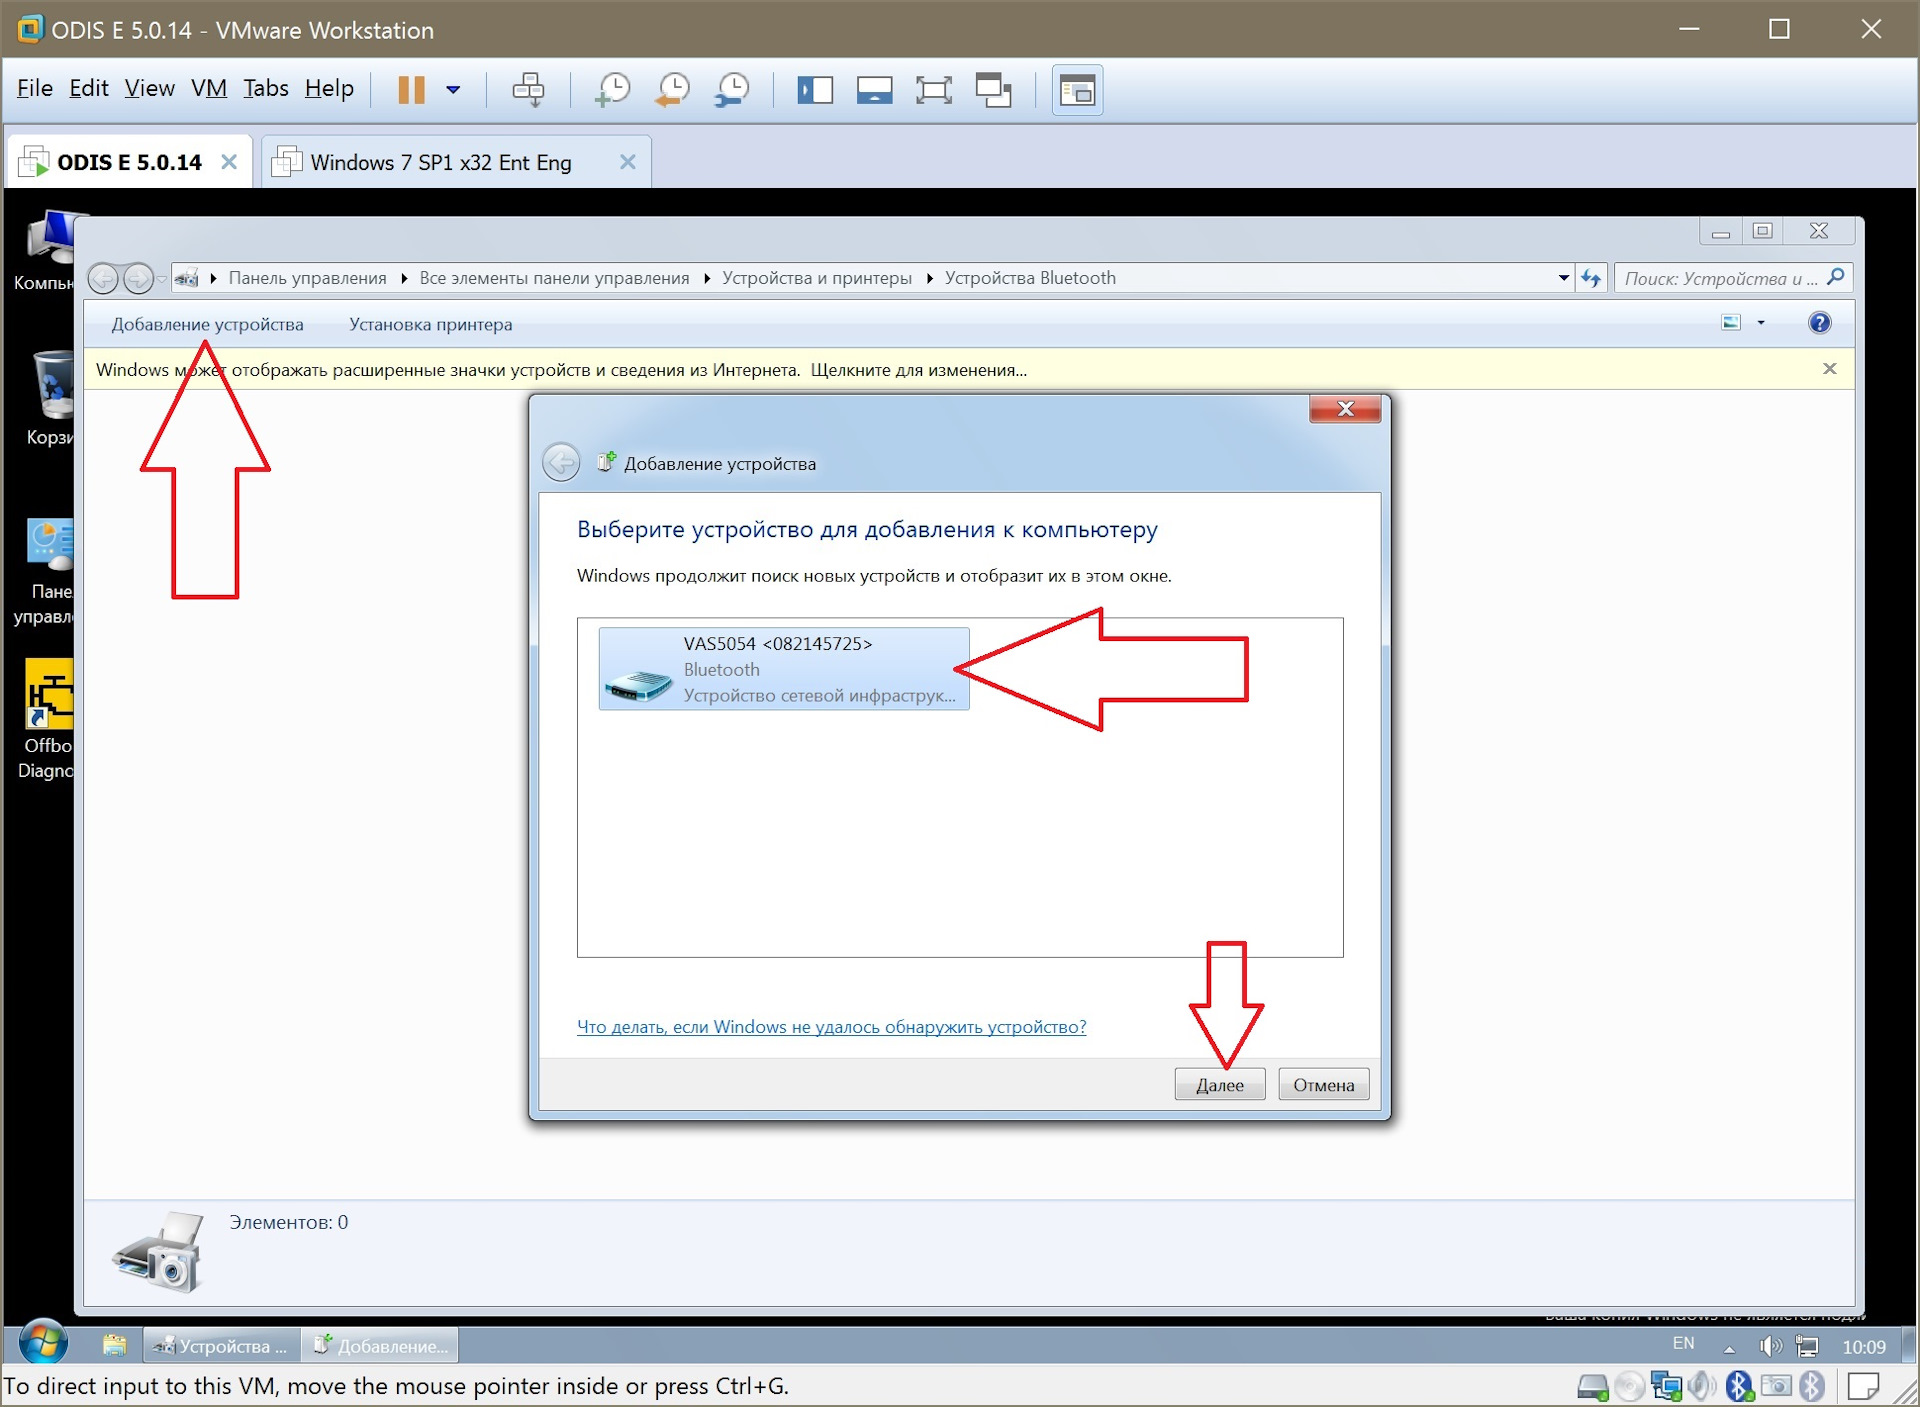
Task: Dismiss the Windows extended device info banner
Action: pos(1831,368)
